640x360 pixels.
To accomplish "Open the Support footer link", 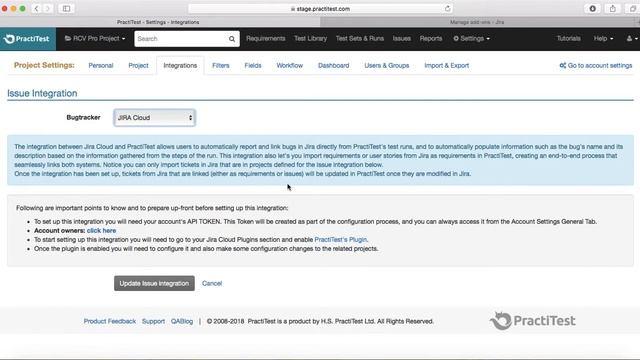I will [x=153, y=322].
